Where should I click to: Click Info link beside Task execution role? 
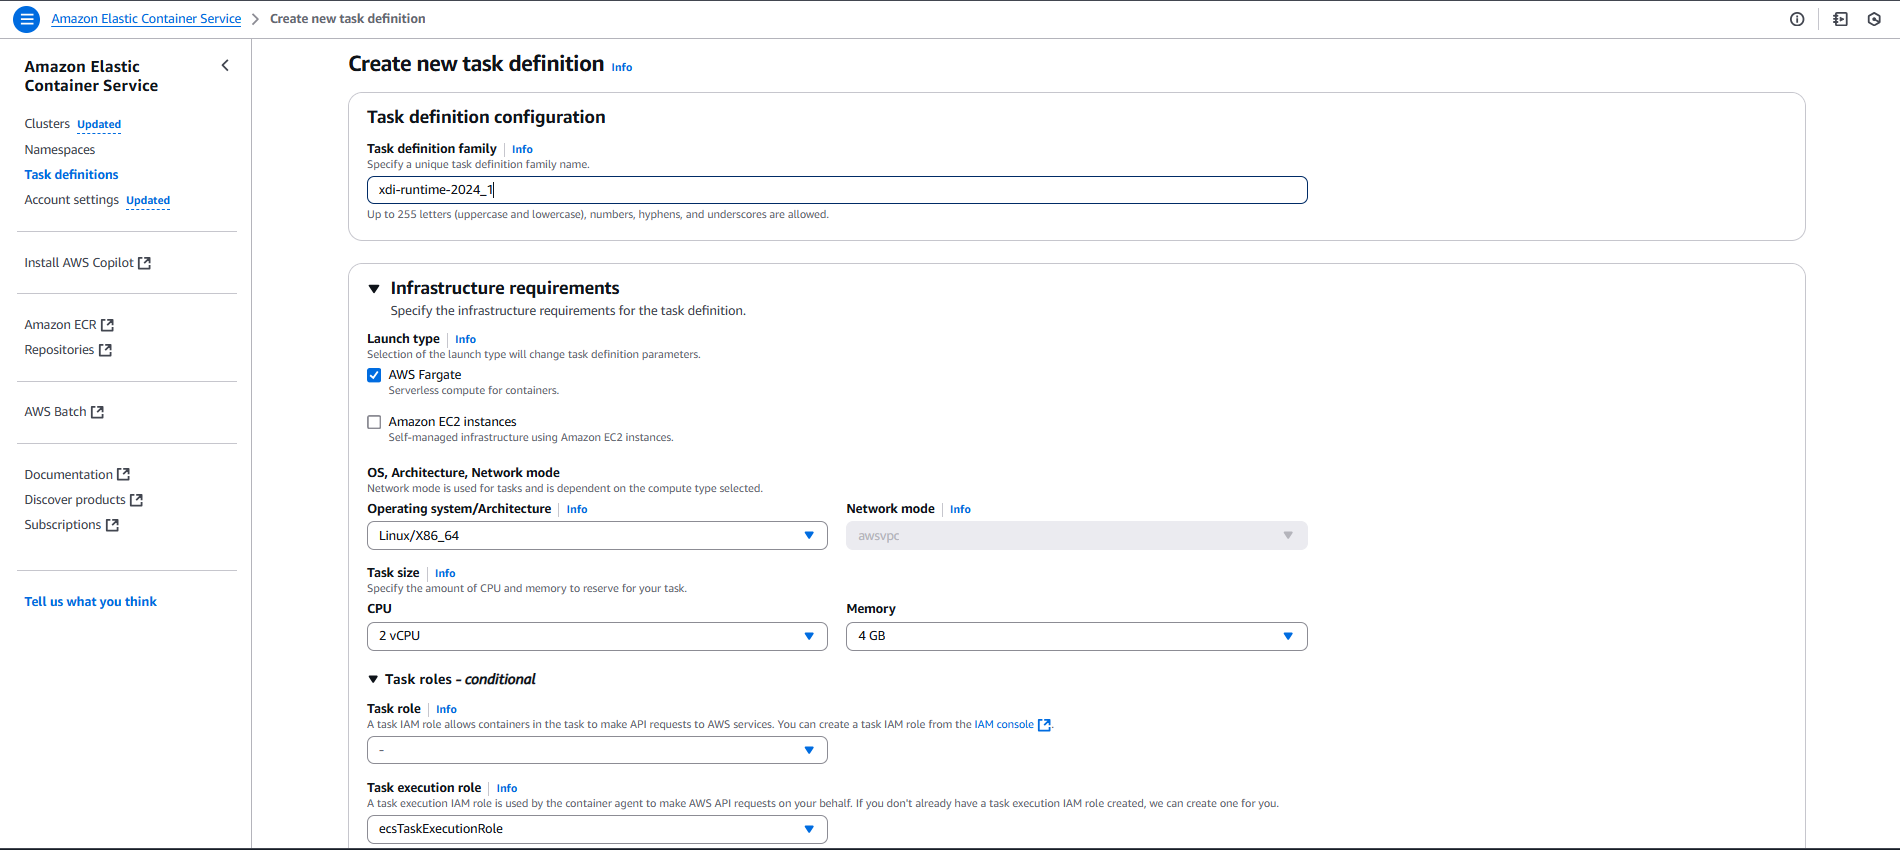coord(507,789)
